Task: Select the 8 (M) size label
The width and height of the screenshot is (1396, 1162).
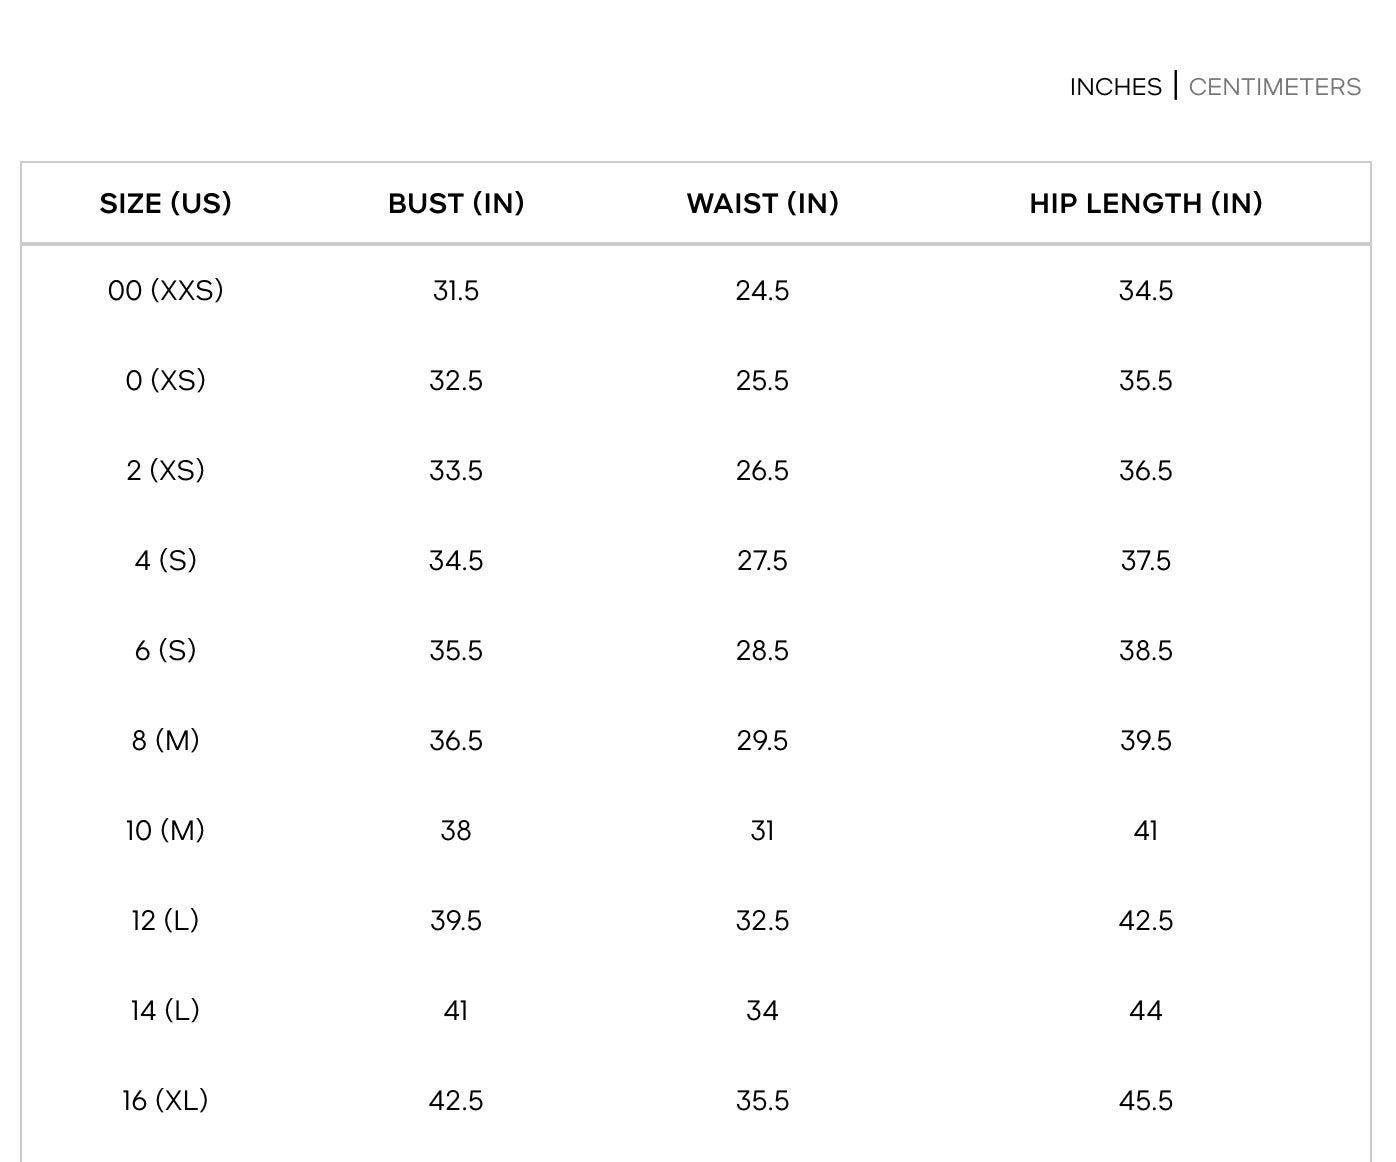Action: pos(165,740)
